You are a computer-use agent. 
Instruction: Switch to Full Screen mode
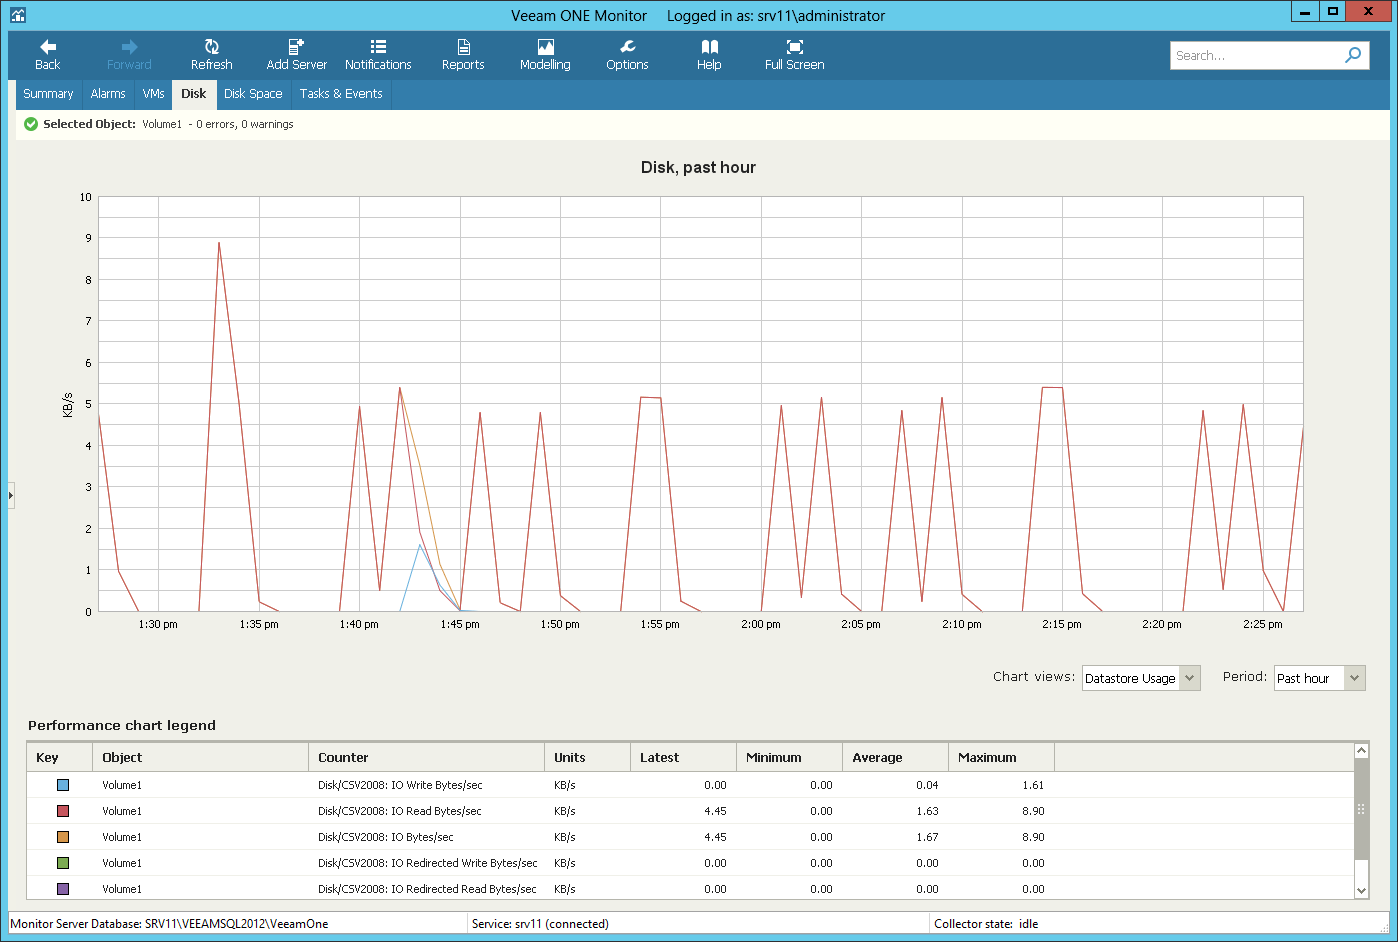tap(794, 55)
